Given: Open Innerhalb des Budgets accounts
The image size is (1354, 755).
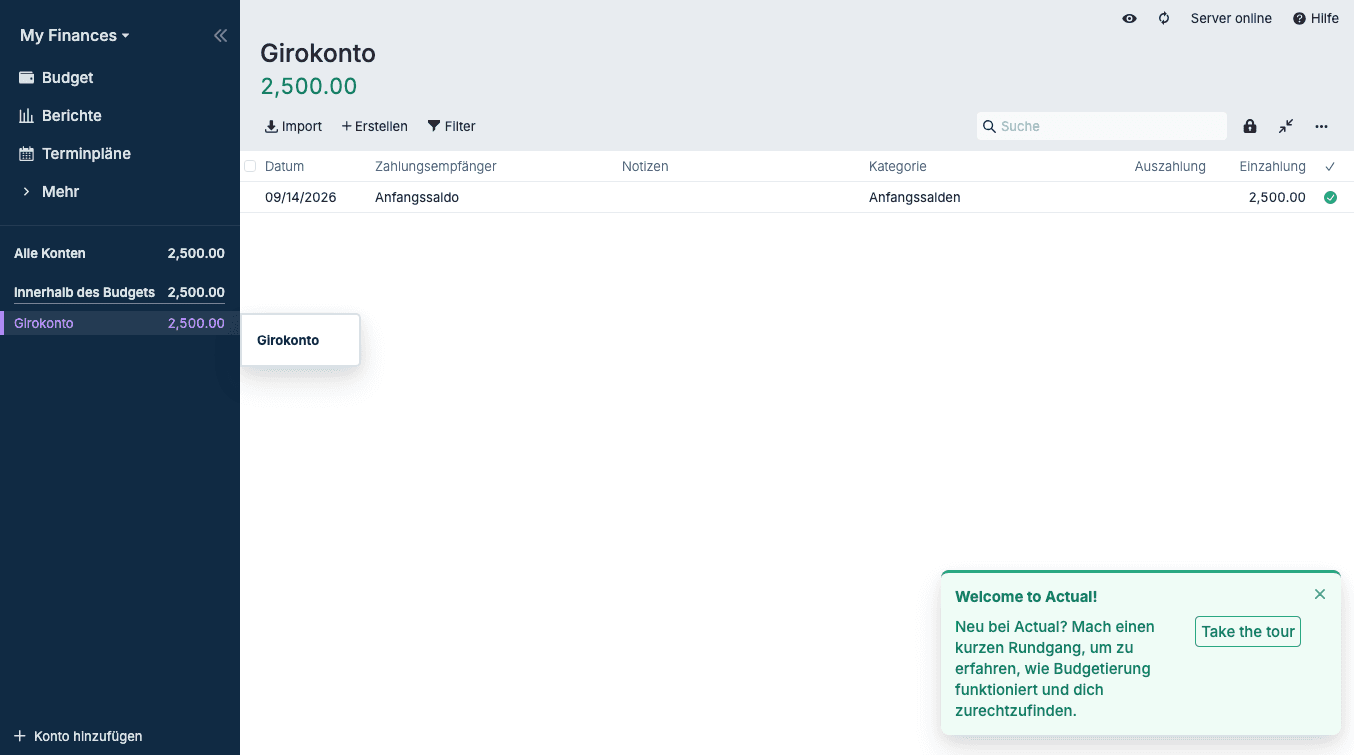Looking at the screenshot, I should pyautogui.click(x=120, y=293).
